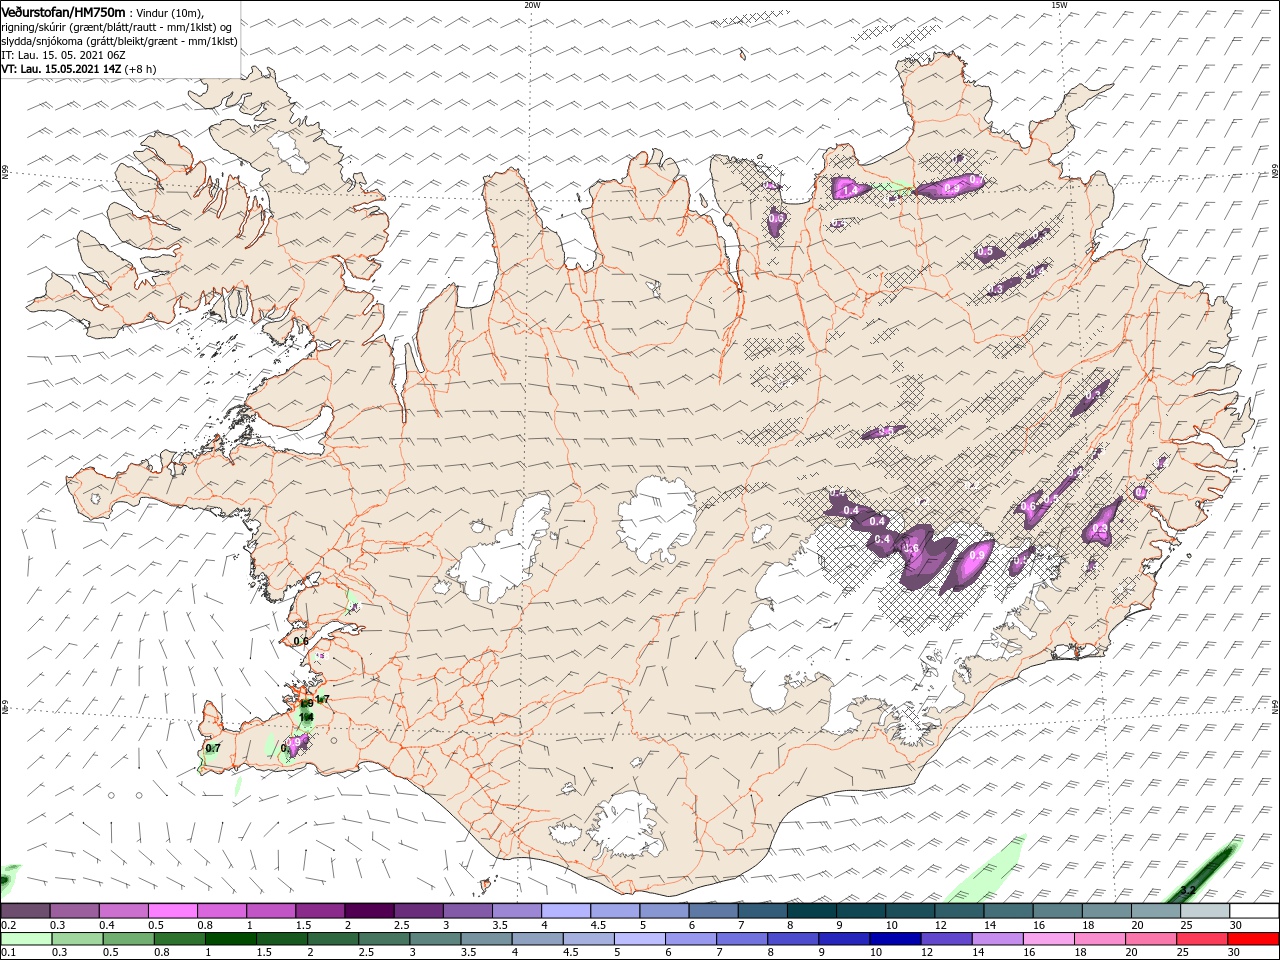Select the 'VT: Lau. 15.05.2021 14Z' line

61,69
